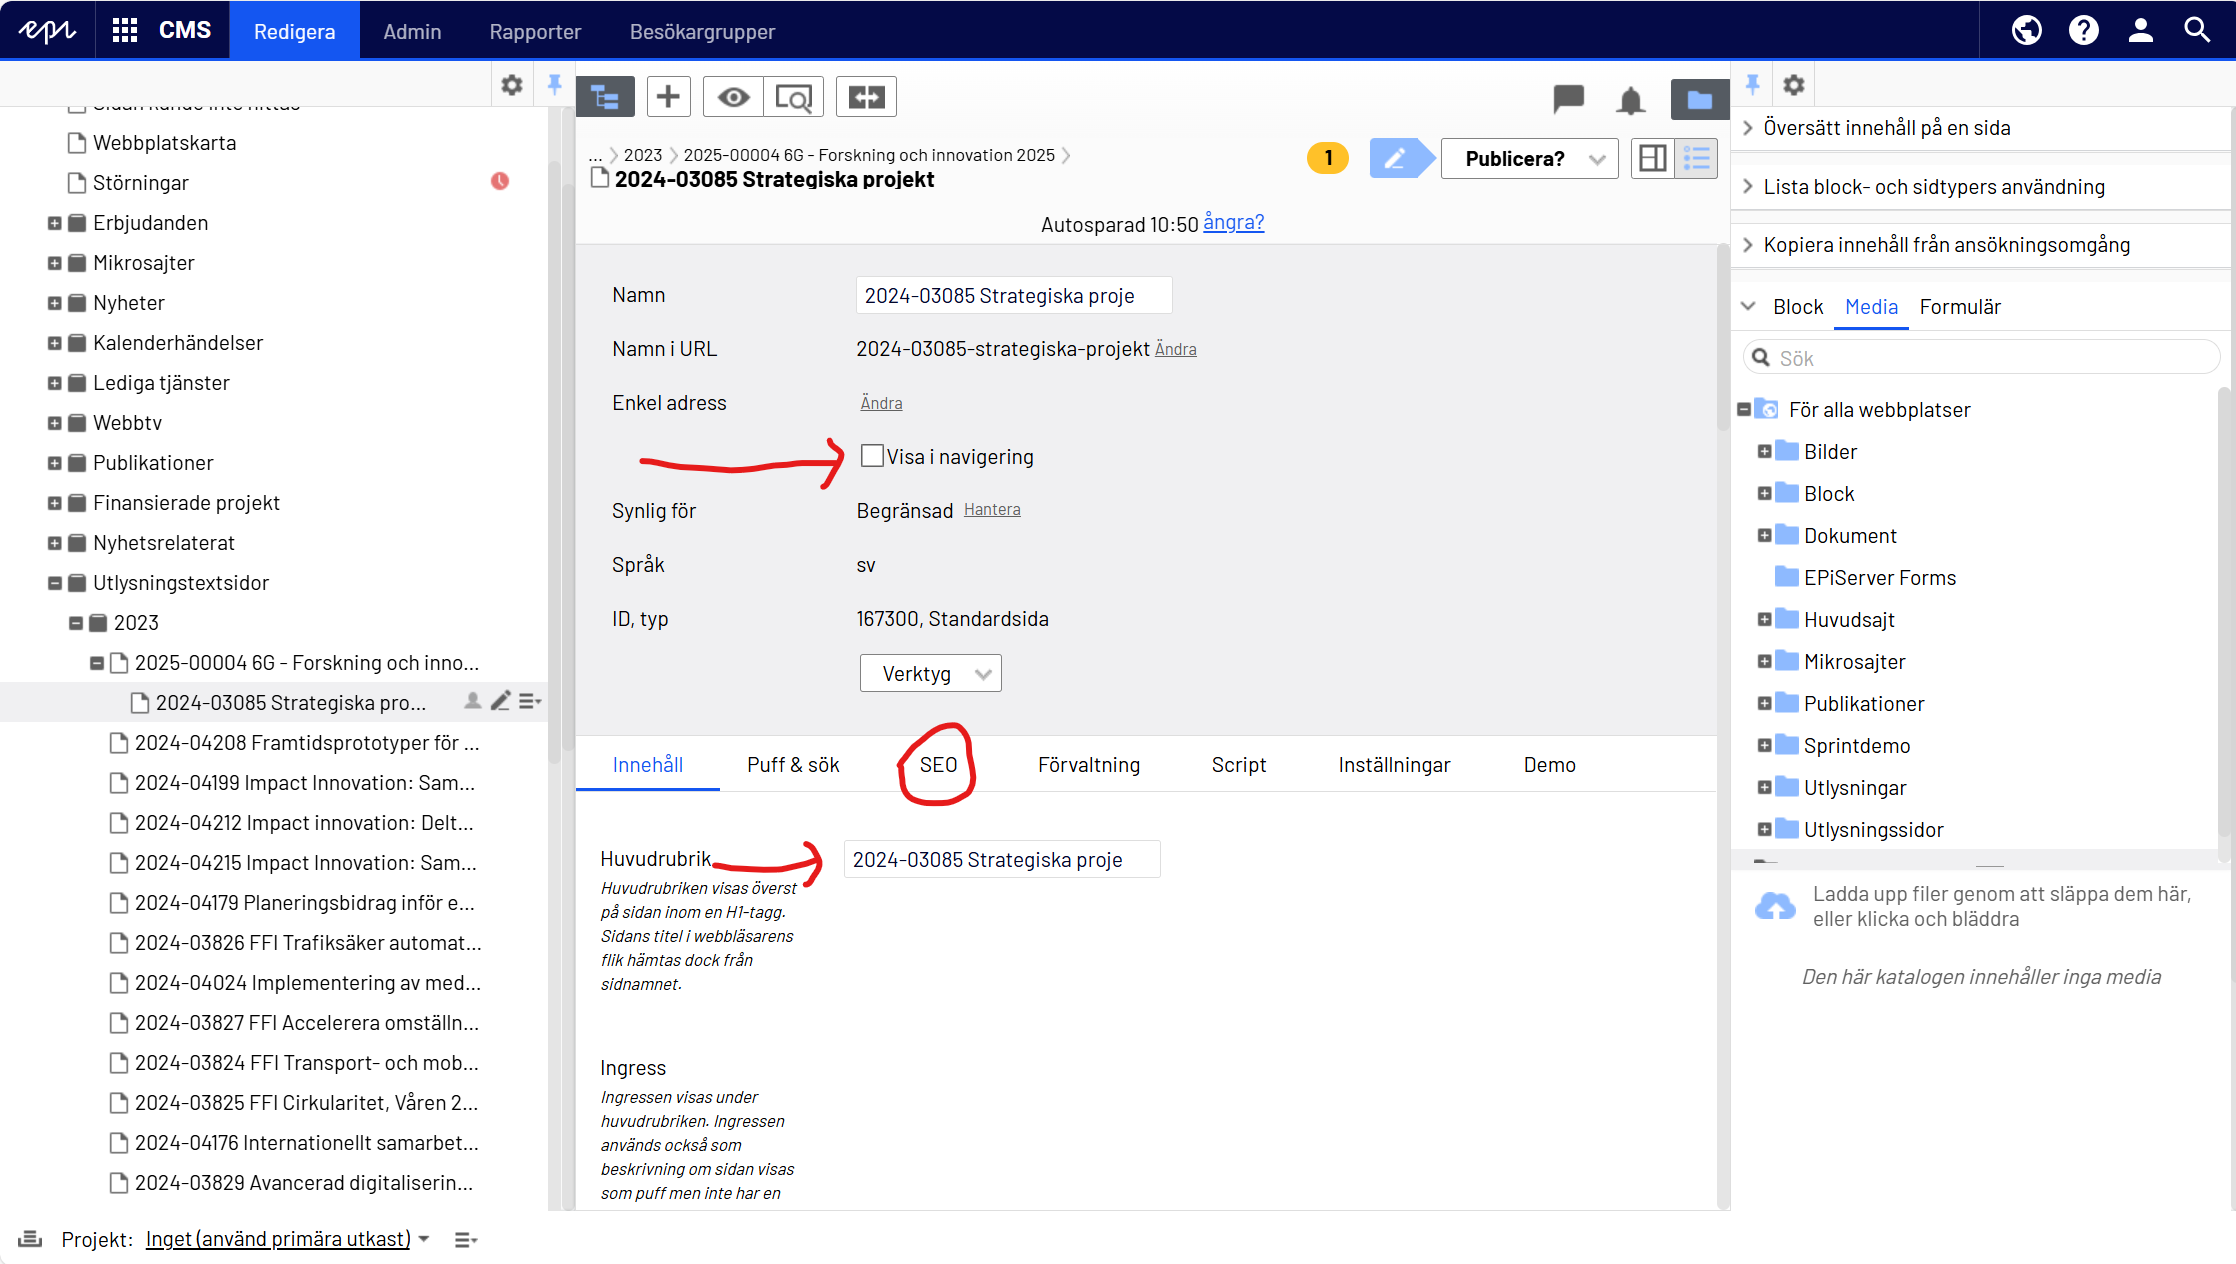The width and height of the screenshot is (2236, 1264).
Task: Switch to the SEO tab
Action: (938, 764)
